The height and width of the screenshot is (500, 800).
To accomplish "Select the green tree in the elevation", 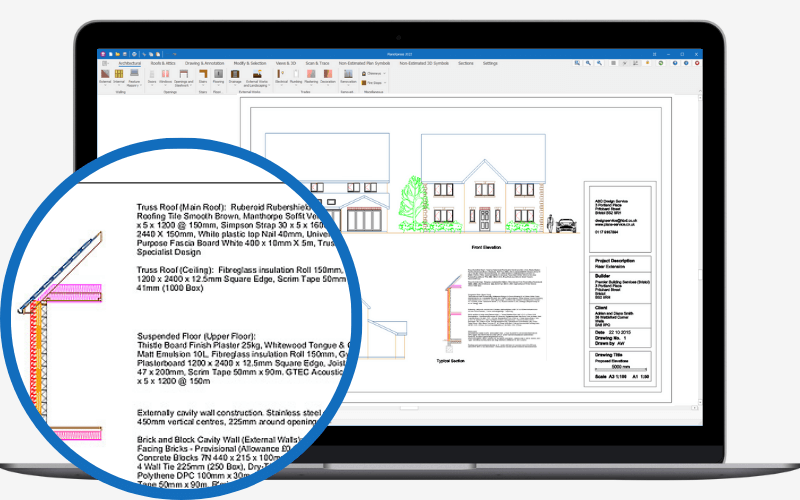I will 413,203.
